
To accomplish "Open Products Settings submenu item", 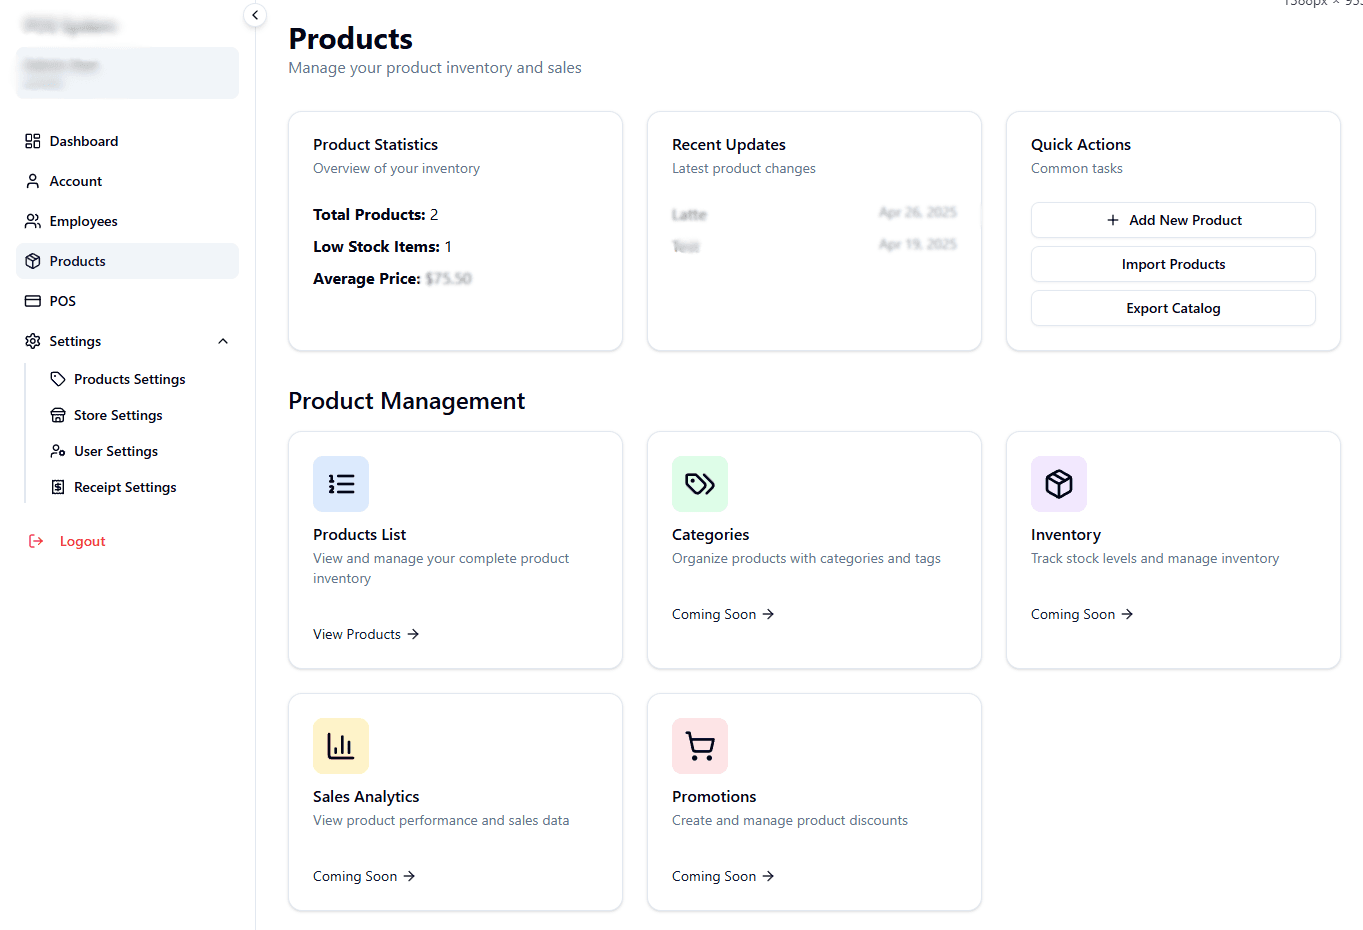I will 129,379.
